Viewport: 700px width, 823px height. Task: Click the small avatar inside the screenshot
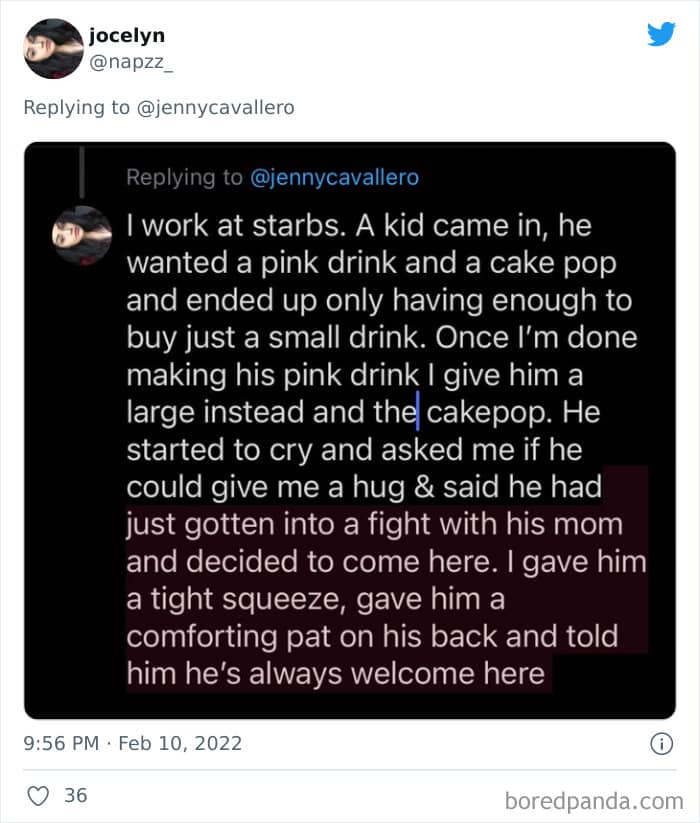coord(82,235)
